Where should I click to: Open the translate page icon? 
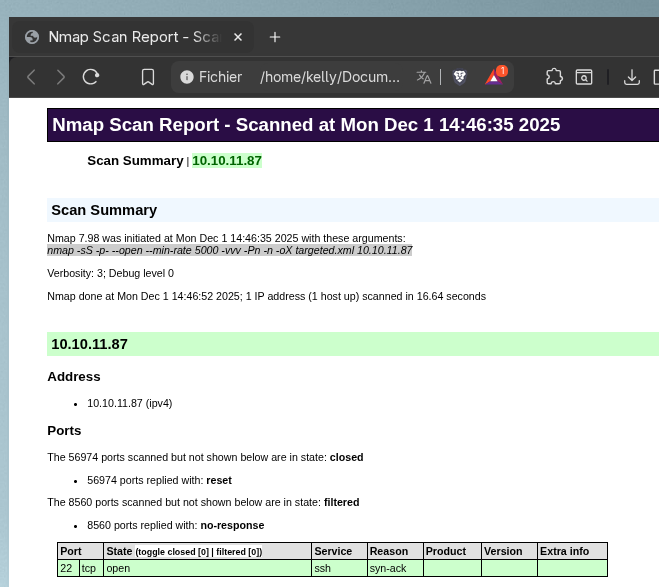tap(424, 77)
